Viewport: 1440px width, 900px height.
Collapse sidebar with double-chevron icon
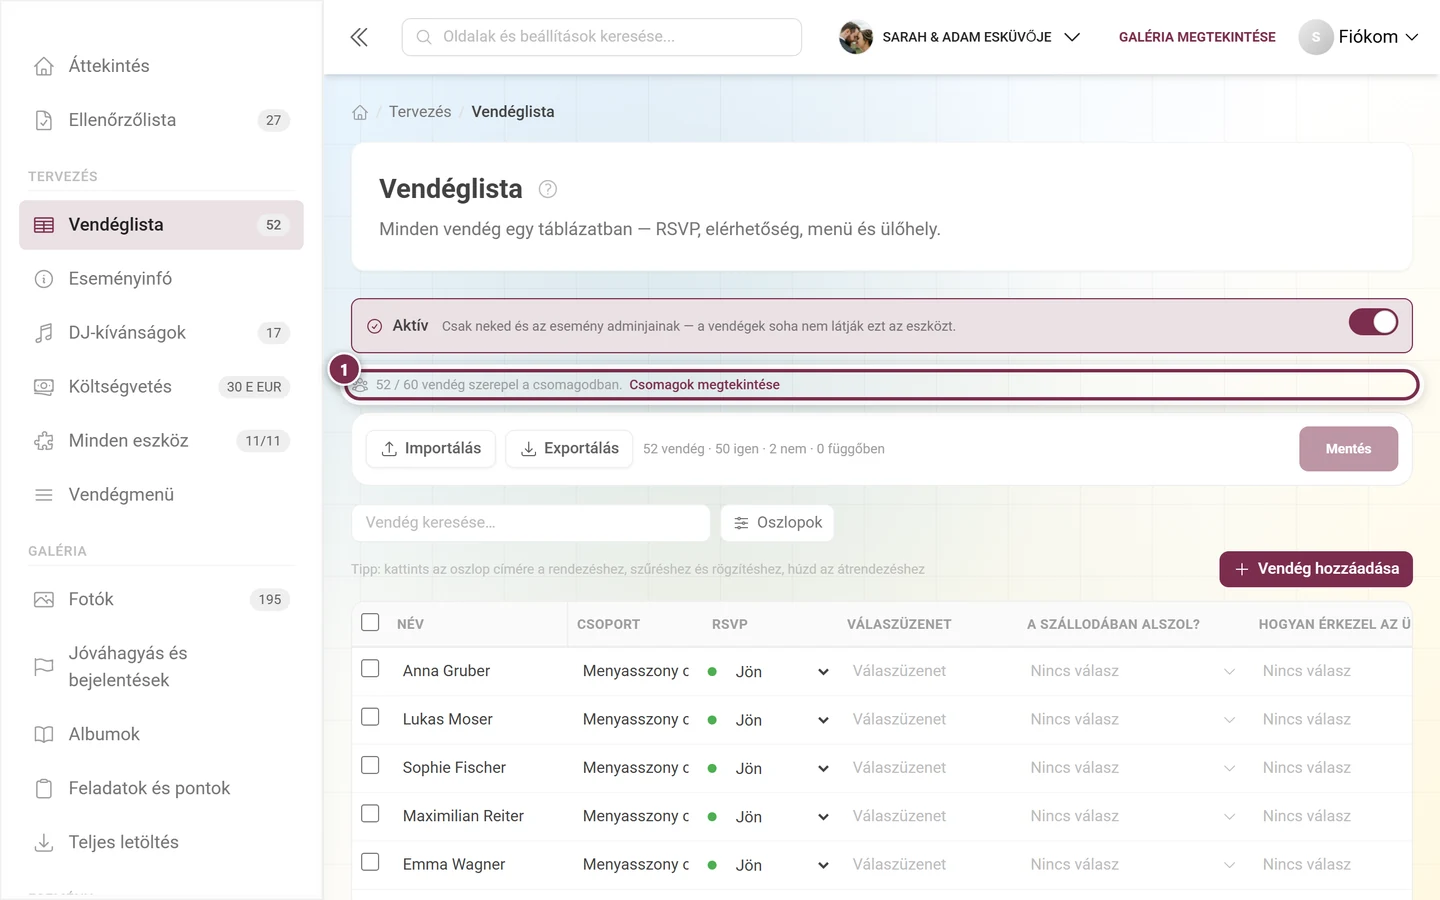(x=359, y=37)
